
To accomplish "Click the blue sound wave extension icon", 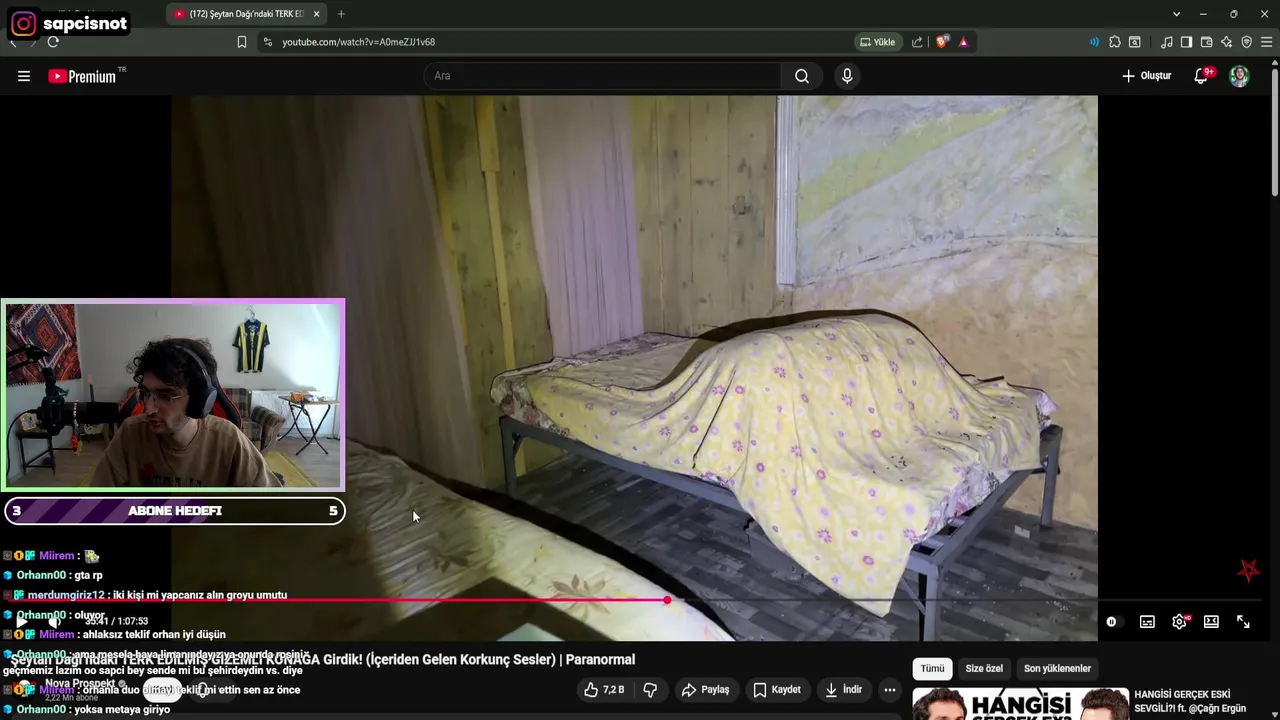I will click(x=1094, y=42).
